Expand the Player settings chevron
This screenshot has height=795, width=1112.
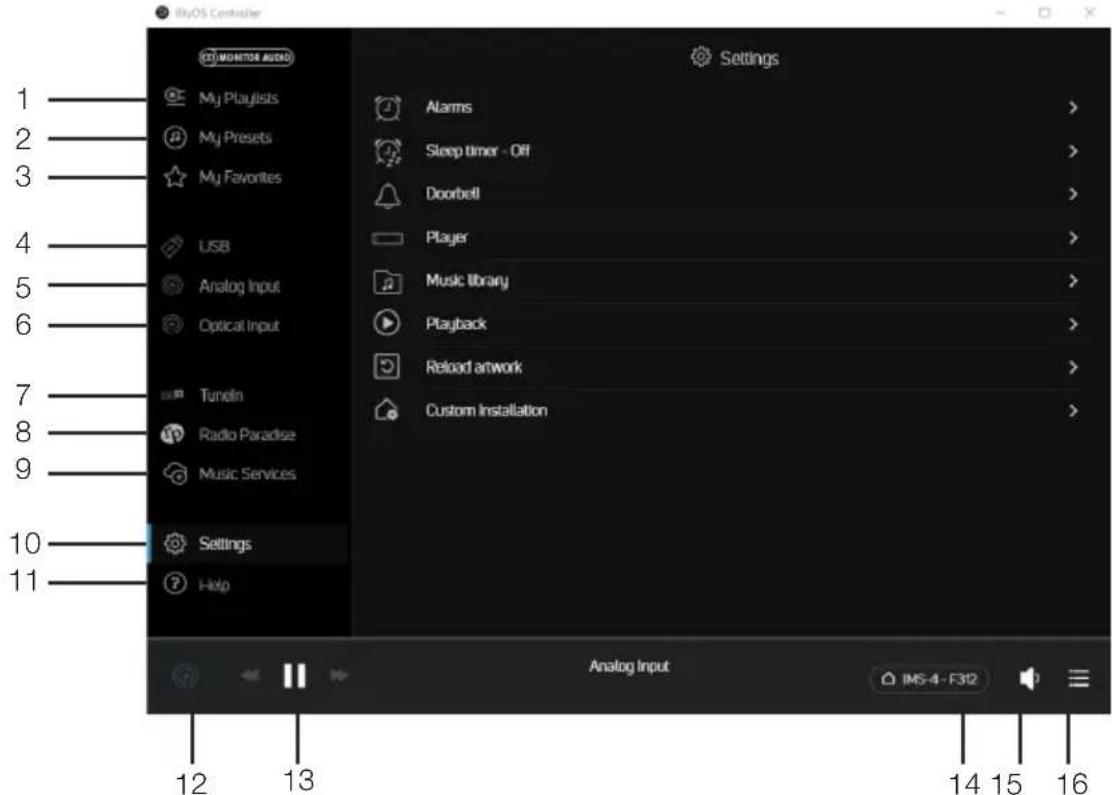click(x=1073, y=238)
